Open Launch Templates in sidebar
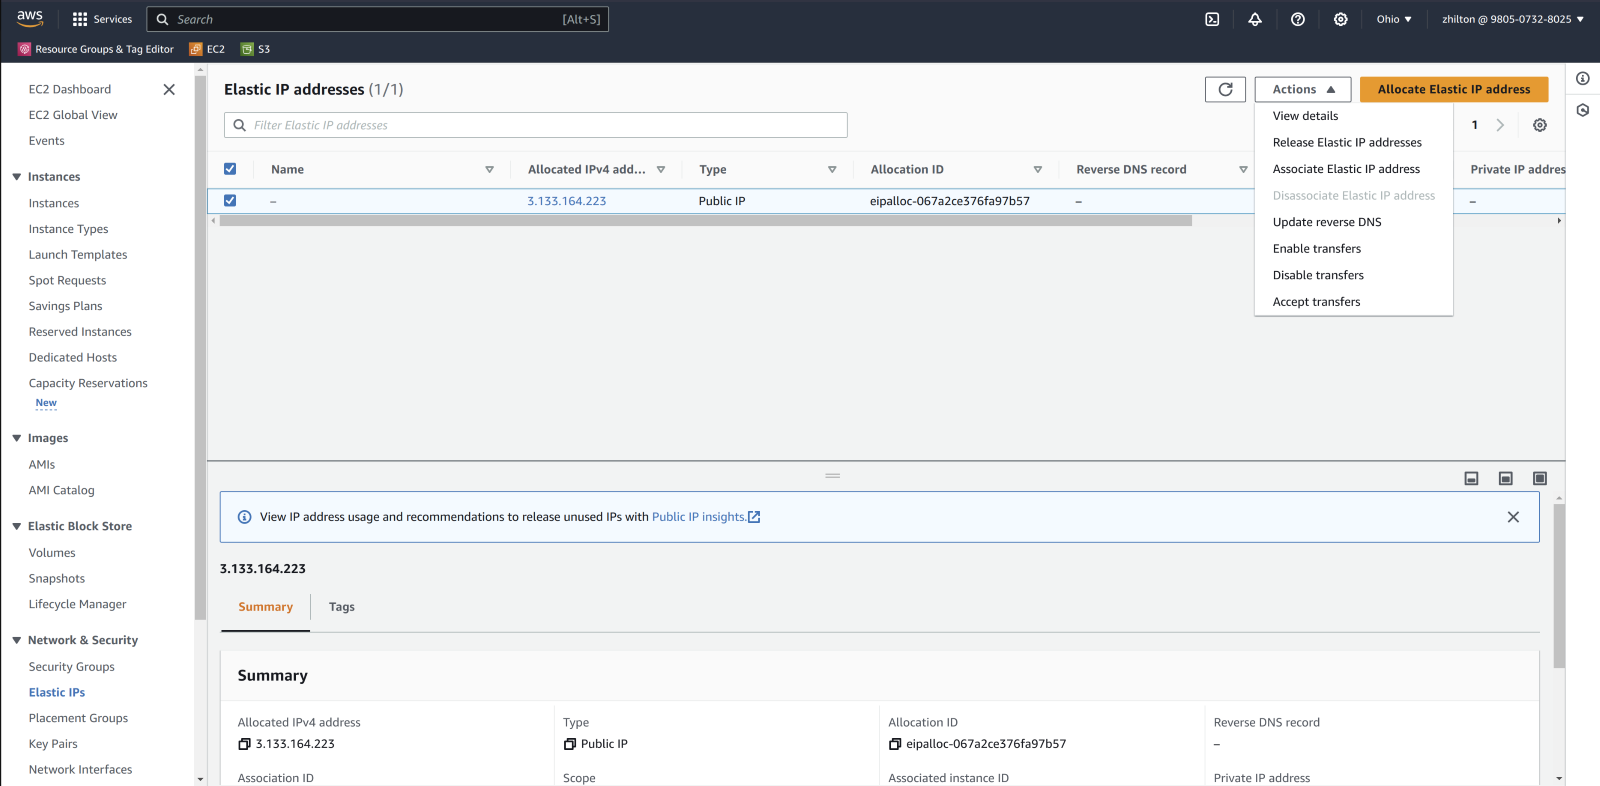 tap(78, 255)
